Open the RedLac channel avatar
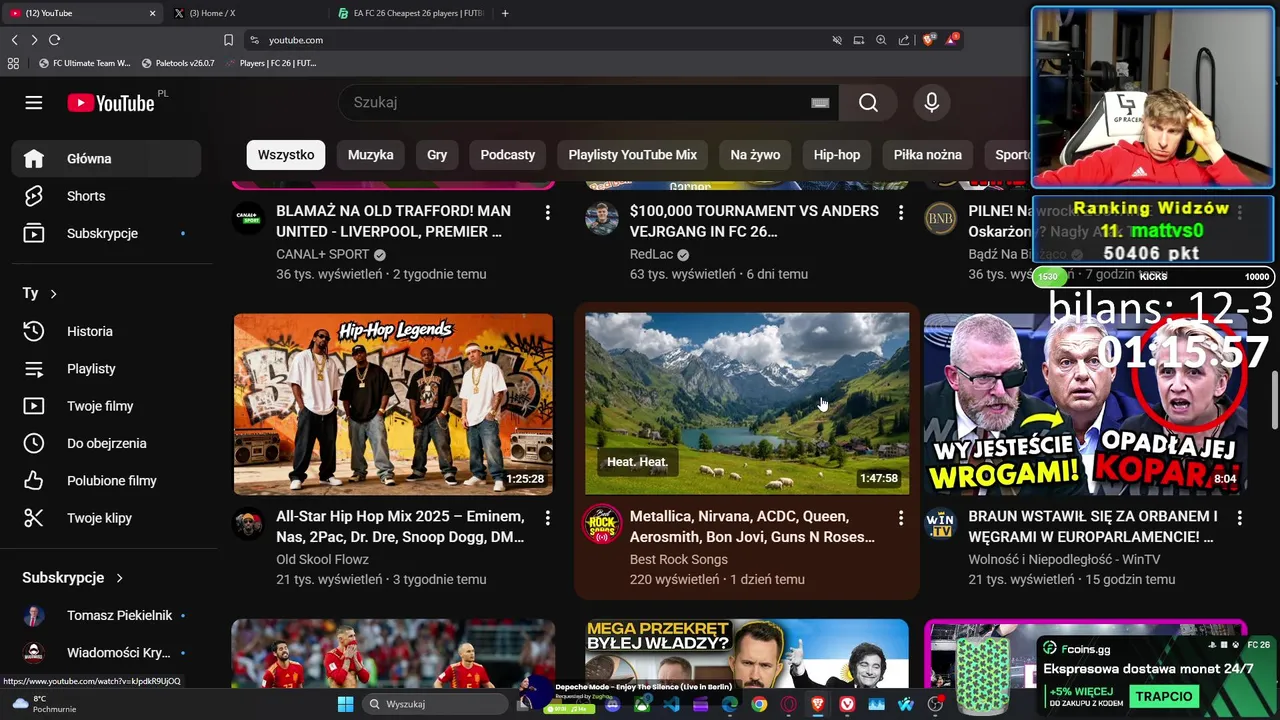This screenshot has width=1280, height=720. point(601,219)
